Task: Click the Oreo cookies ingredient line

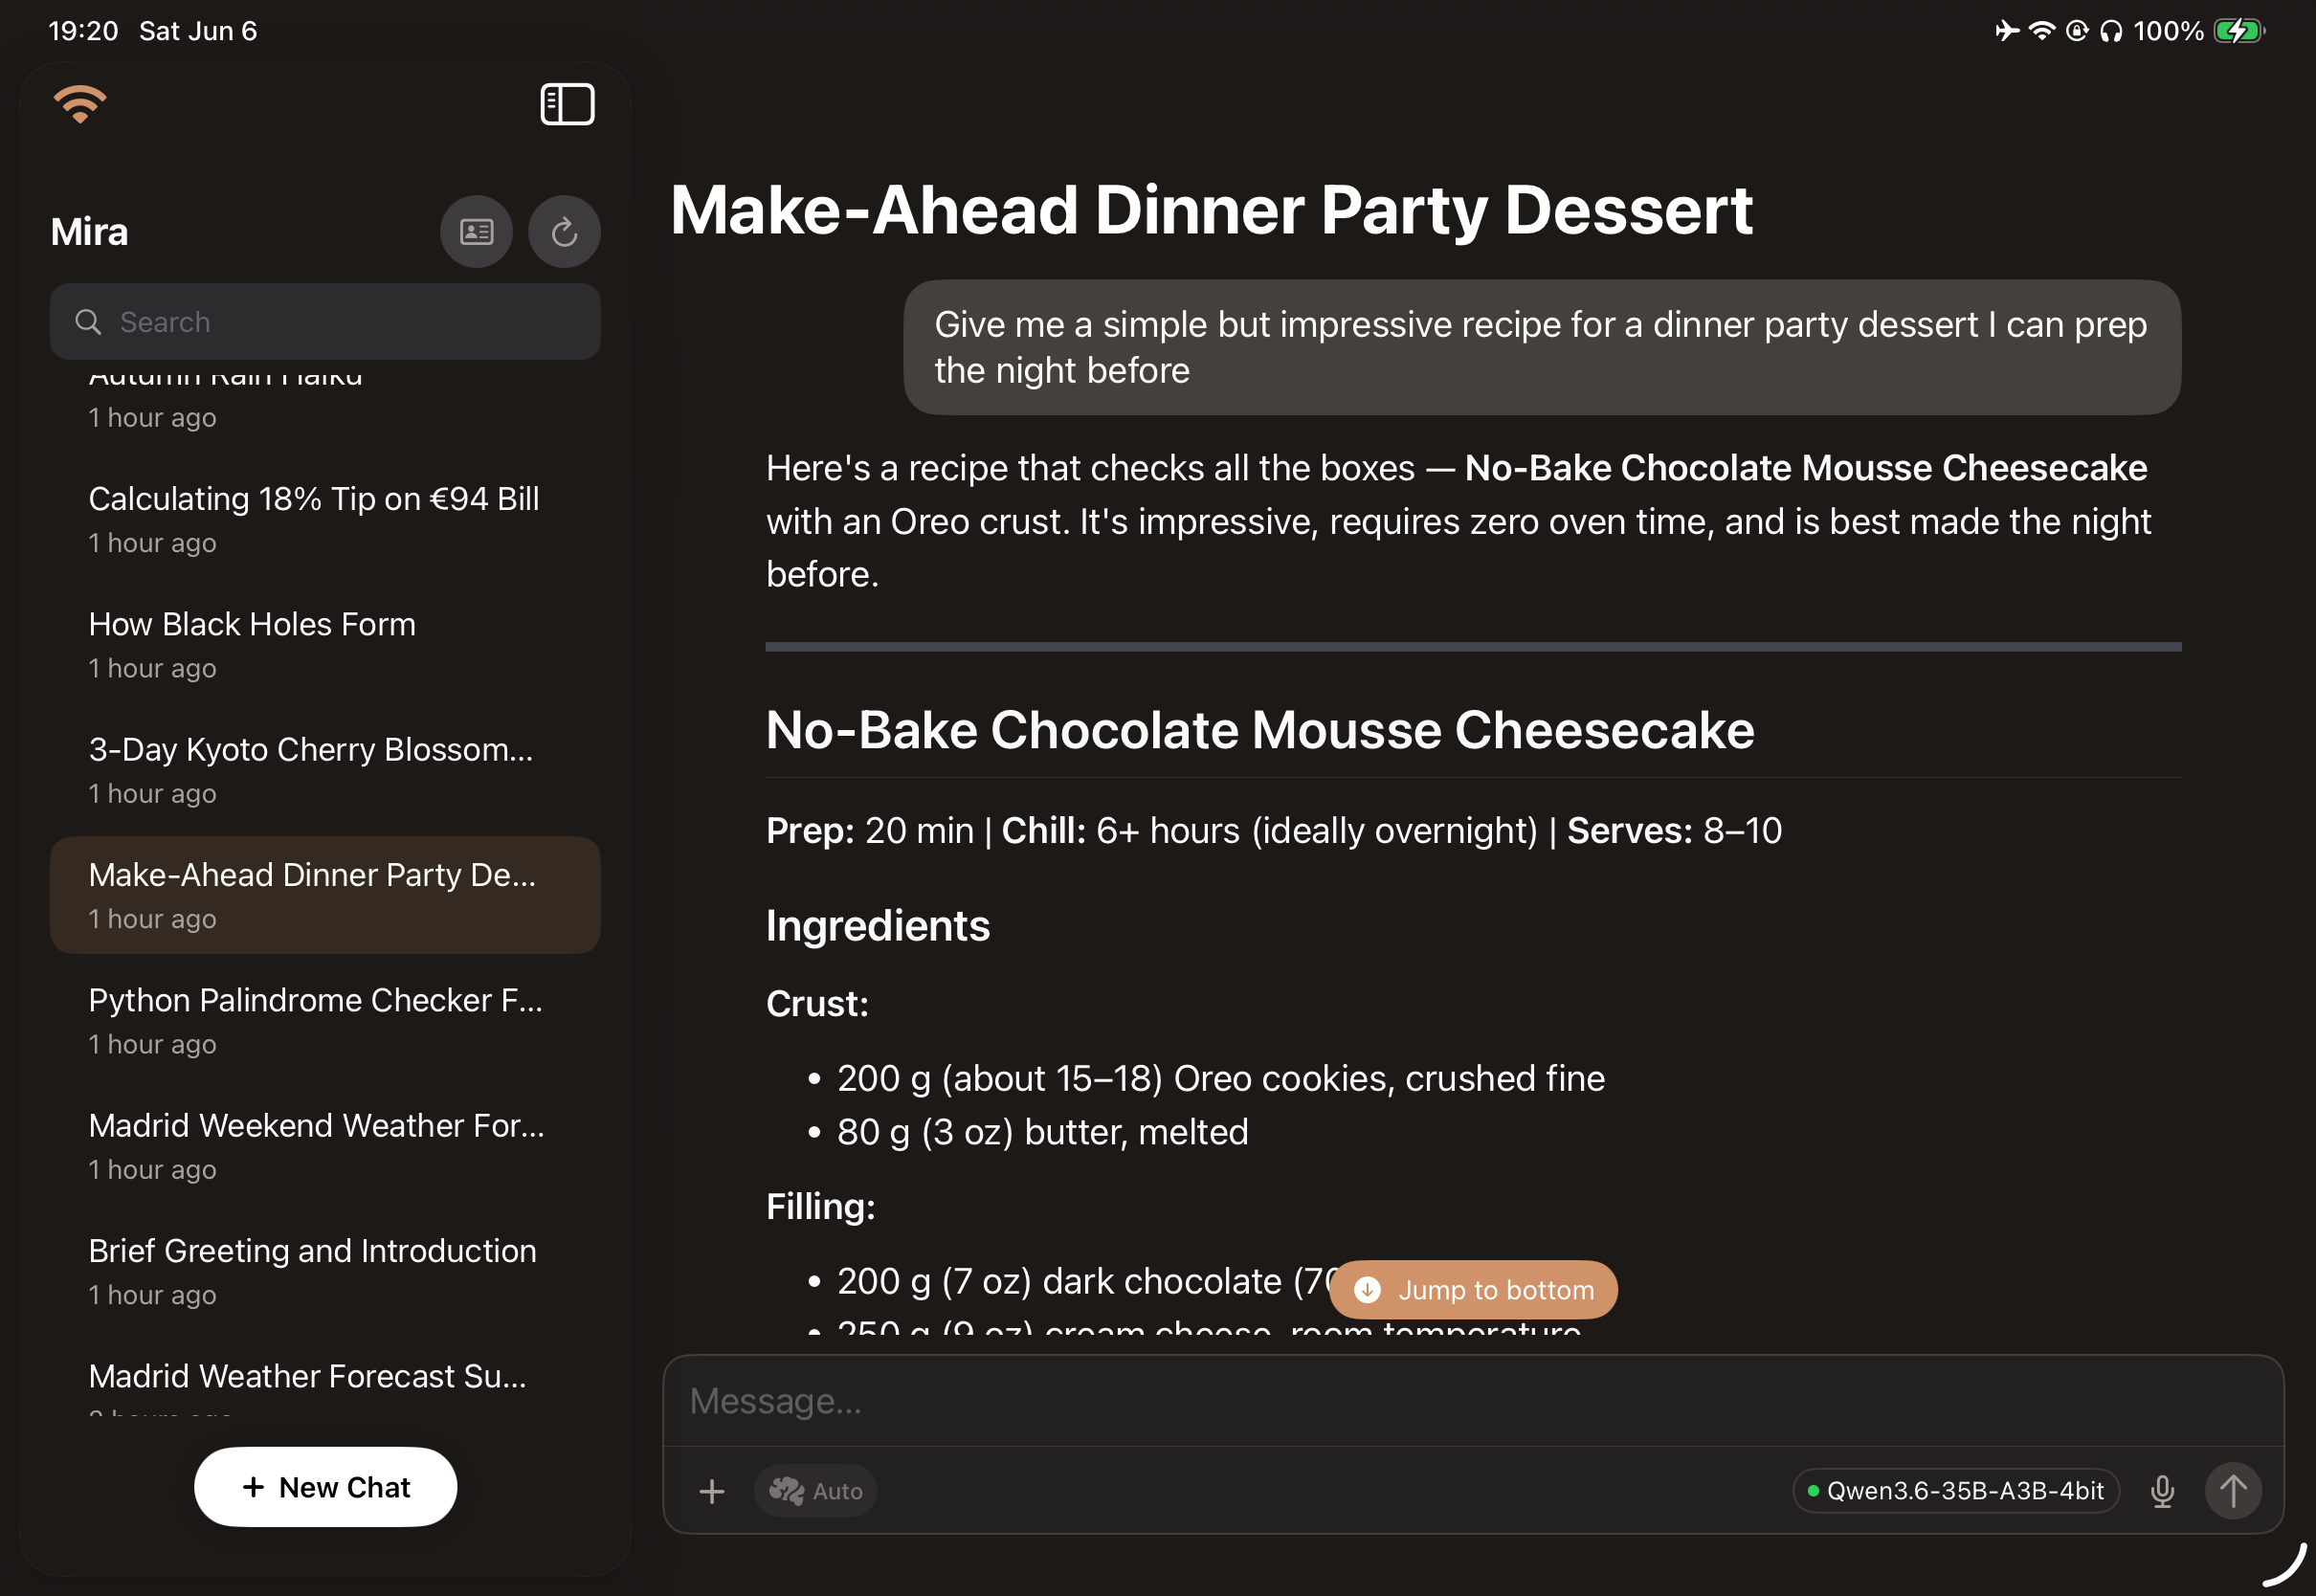Action: [x=1221, y=1078]
